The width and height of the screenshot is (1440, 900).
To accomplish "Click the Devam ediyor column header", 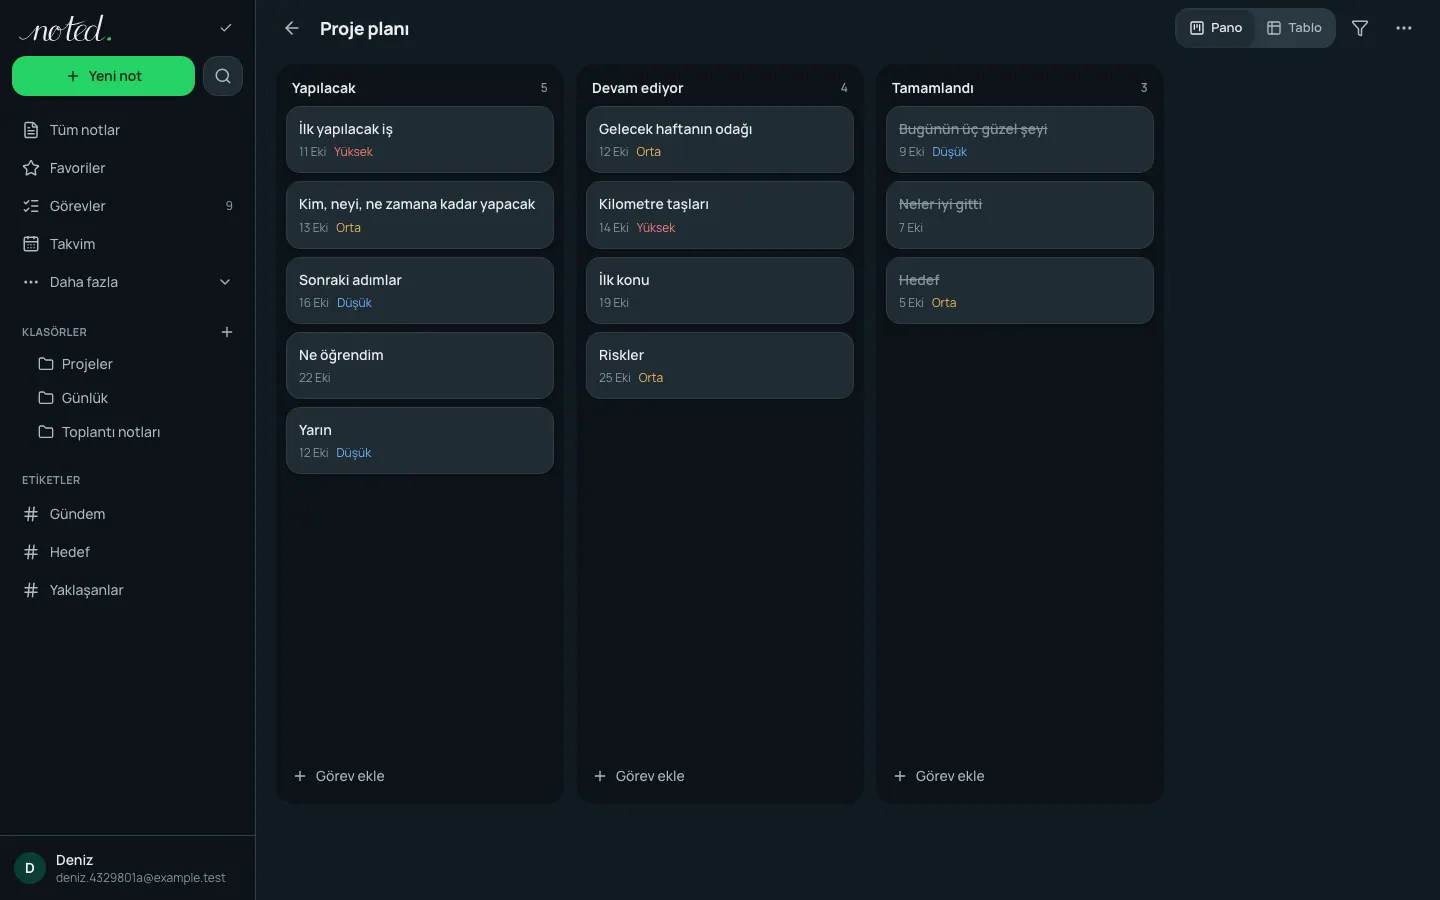I will 638,88.
